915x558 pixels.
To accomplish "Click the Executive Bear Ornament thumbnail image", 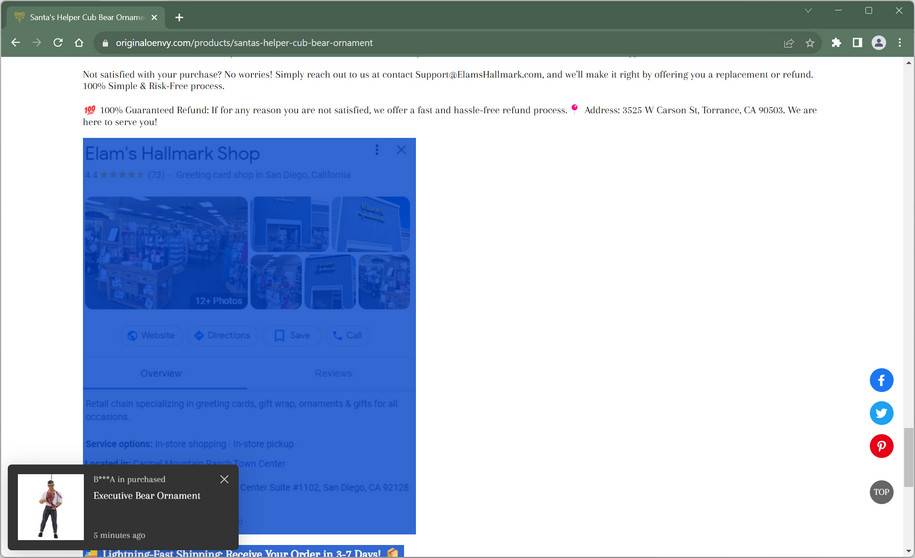I will pyautogui.click(x=50, y=507).
